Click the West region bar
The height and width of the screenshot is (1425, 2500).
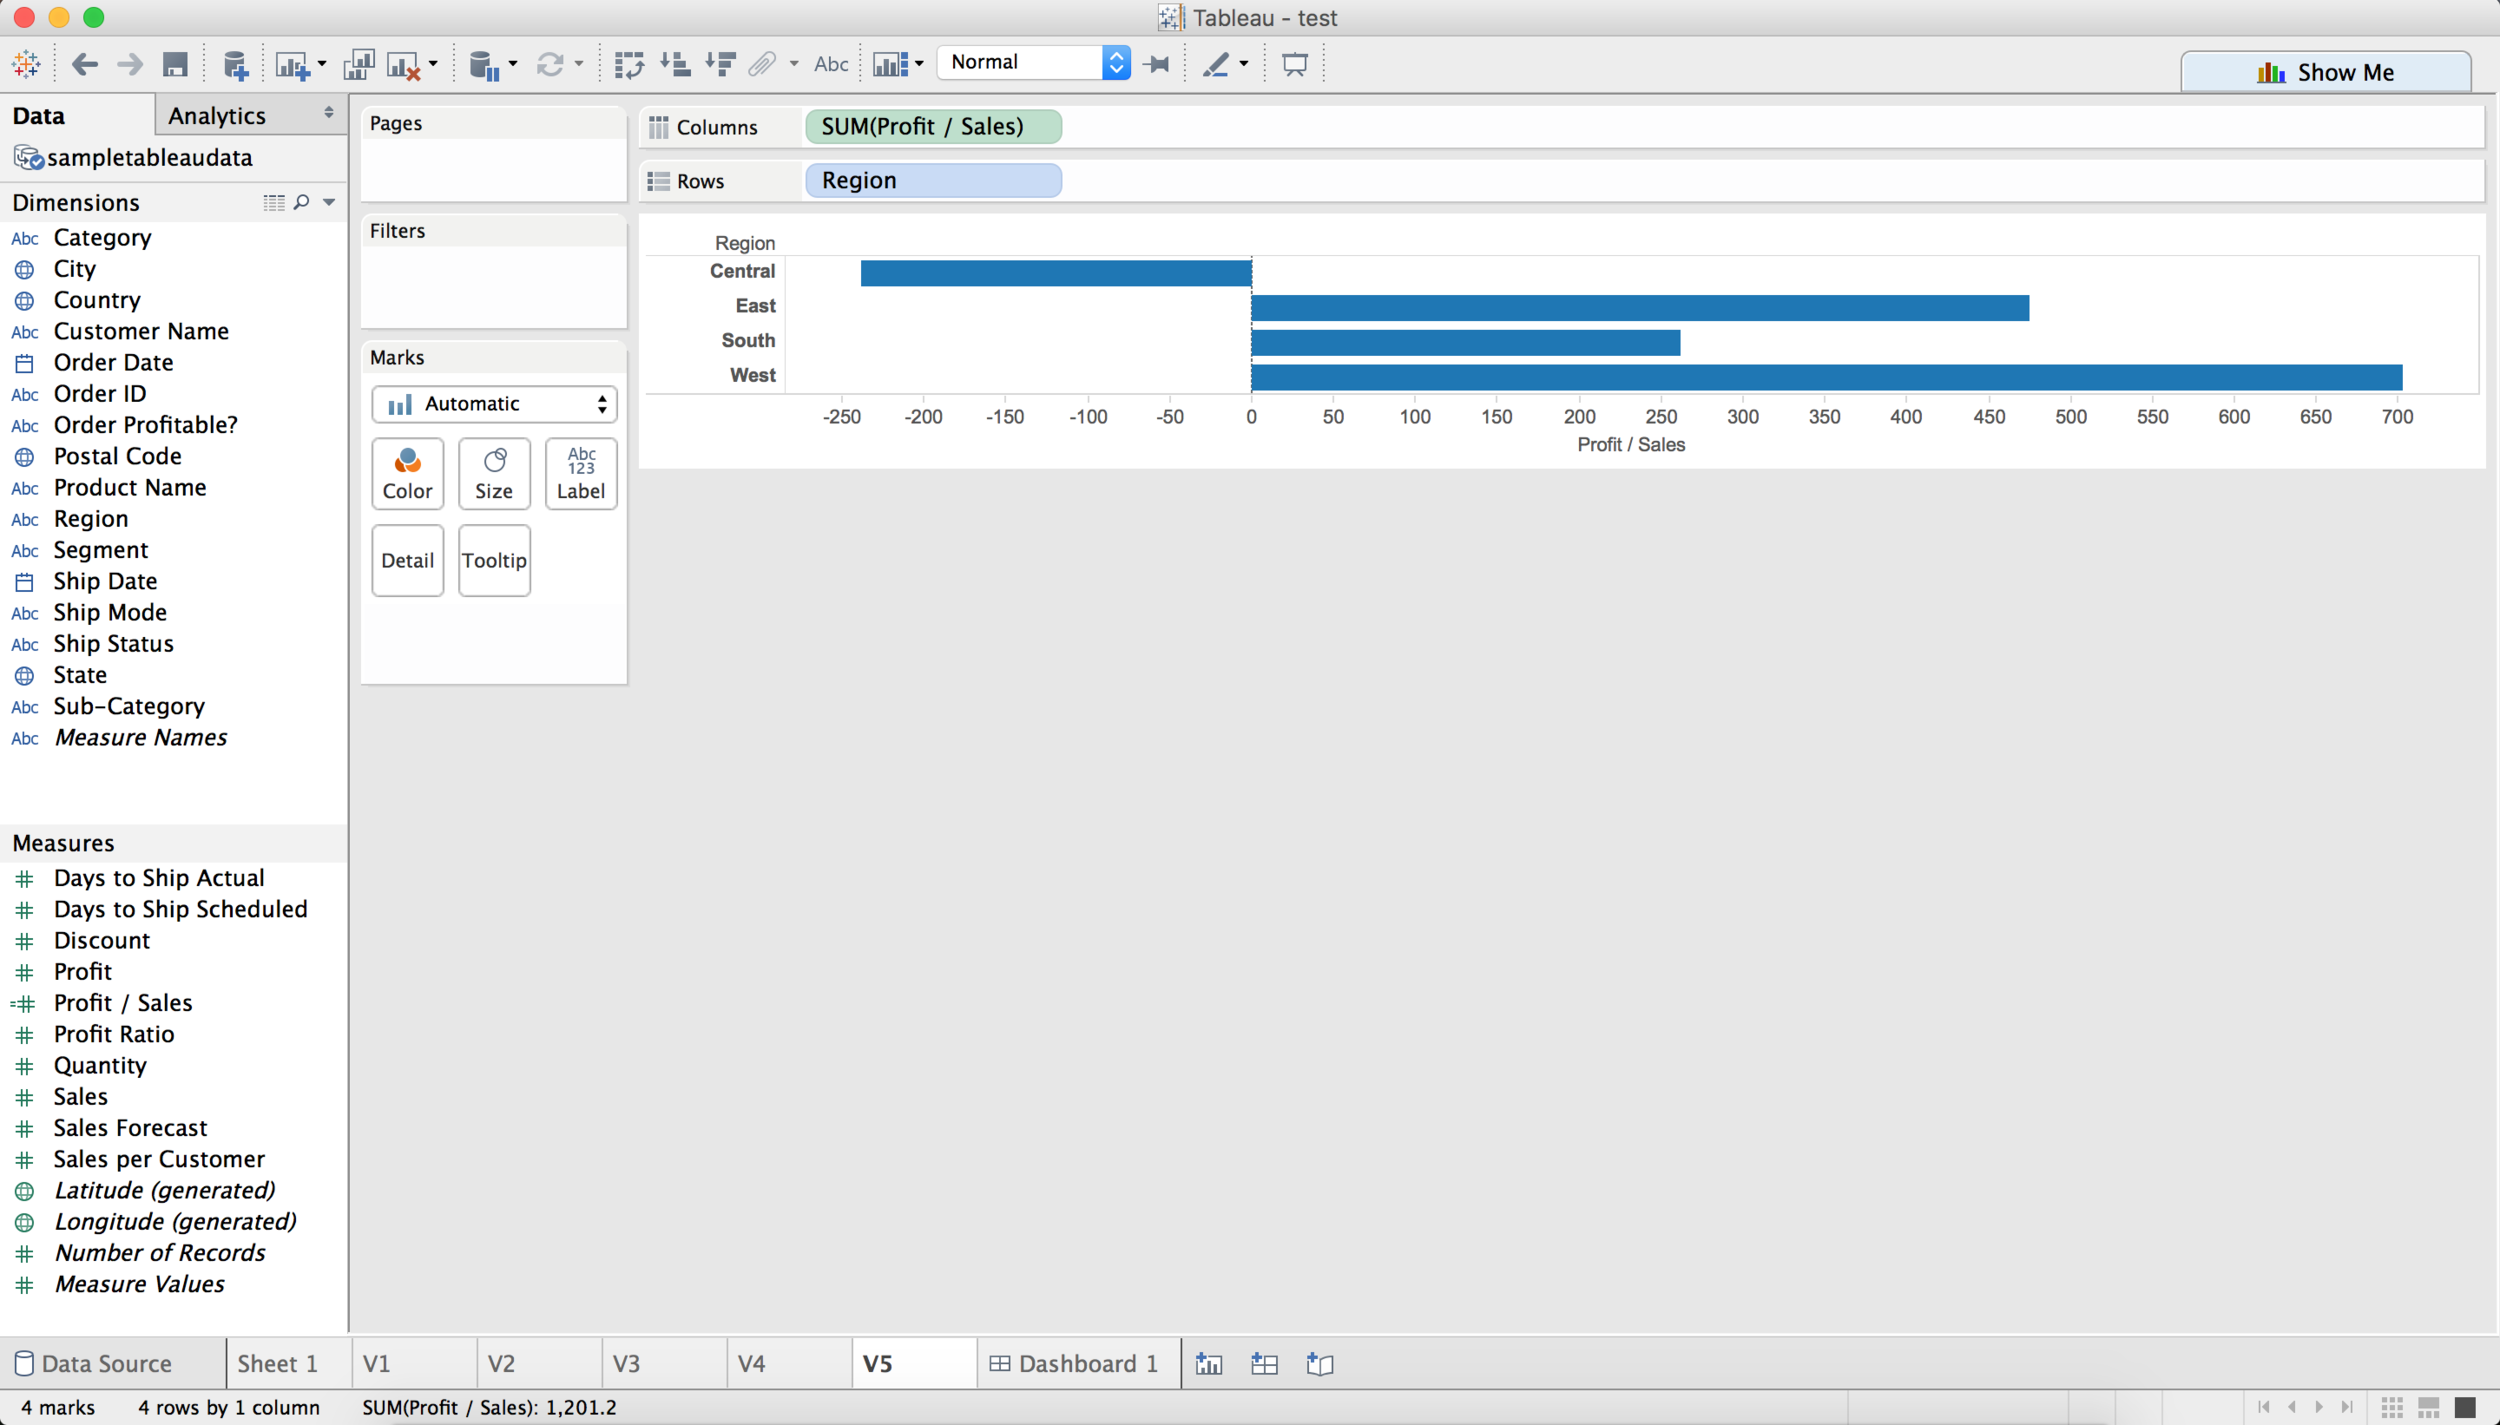click(x=1826, y=377)
